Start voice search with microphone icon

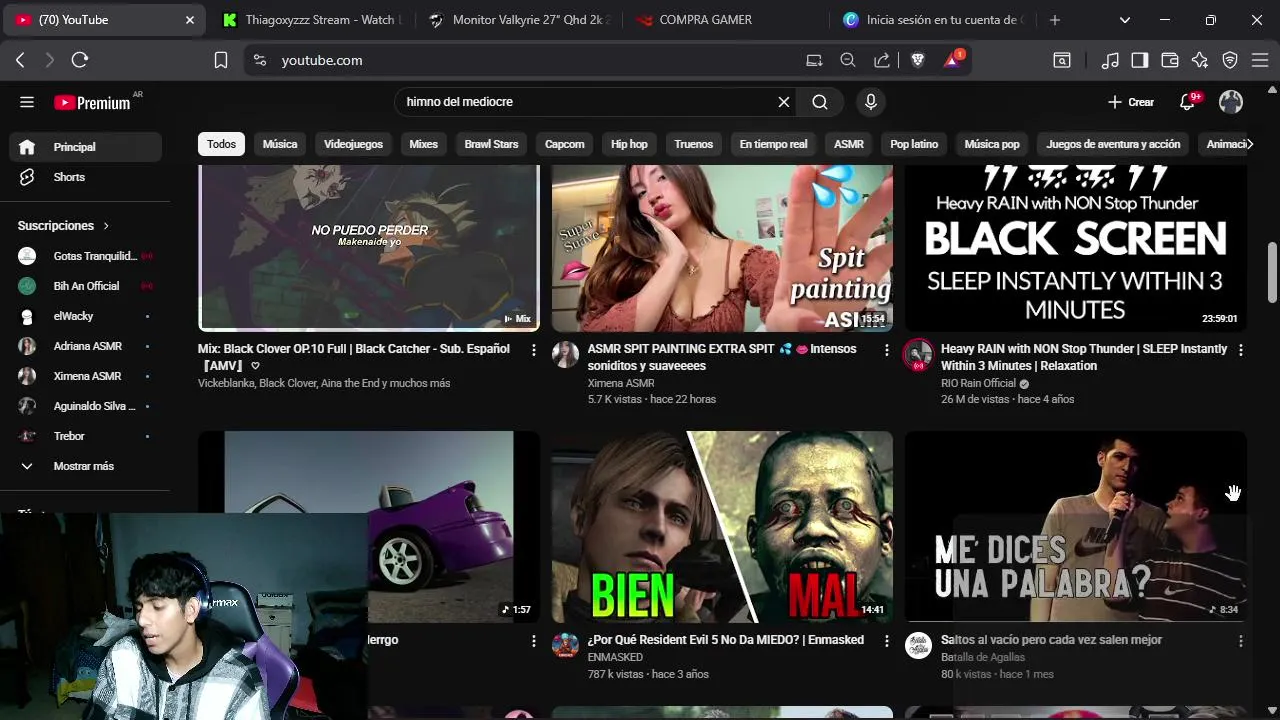click(871, 102)
